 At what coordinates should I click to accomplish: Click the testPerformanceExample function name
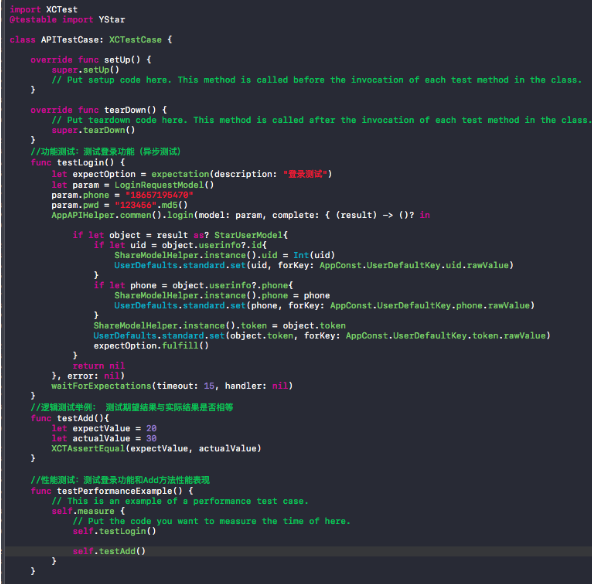coord(114,491)
